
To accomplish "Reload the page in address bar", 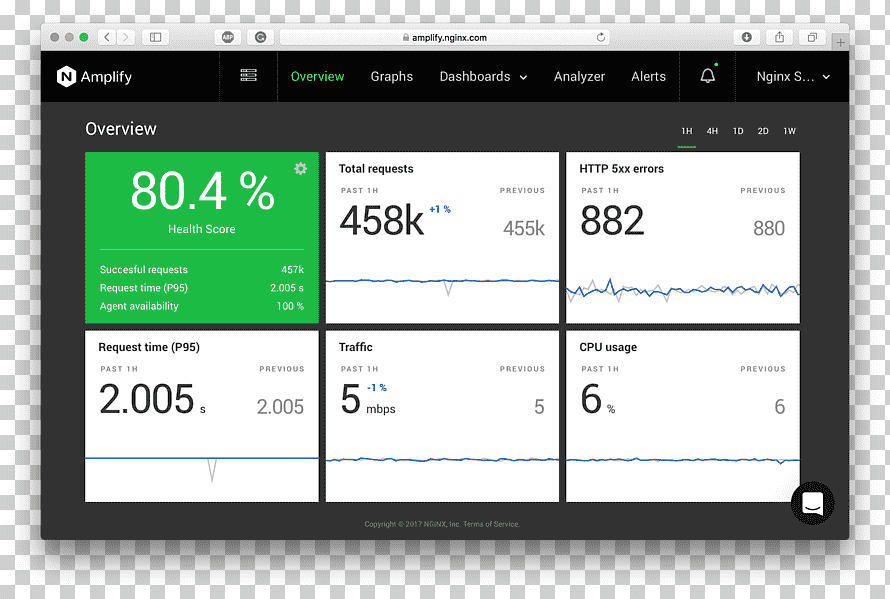I will (x=601, y=37).
